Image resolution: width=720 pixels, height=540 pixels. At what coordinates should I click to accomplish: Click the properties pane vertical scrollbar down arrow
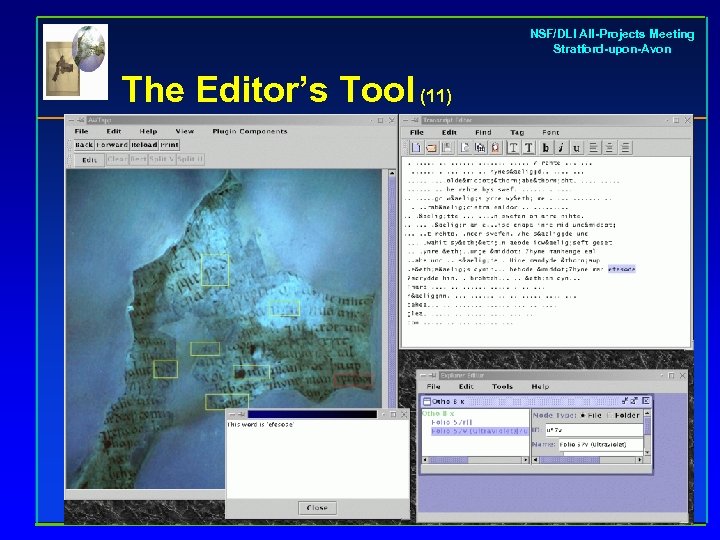click(x=647, y=452)
